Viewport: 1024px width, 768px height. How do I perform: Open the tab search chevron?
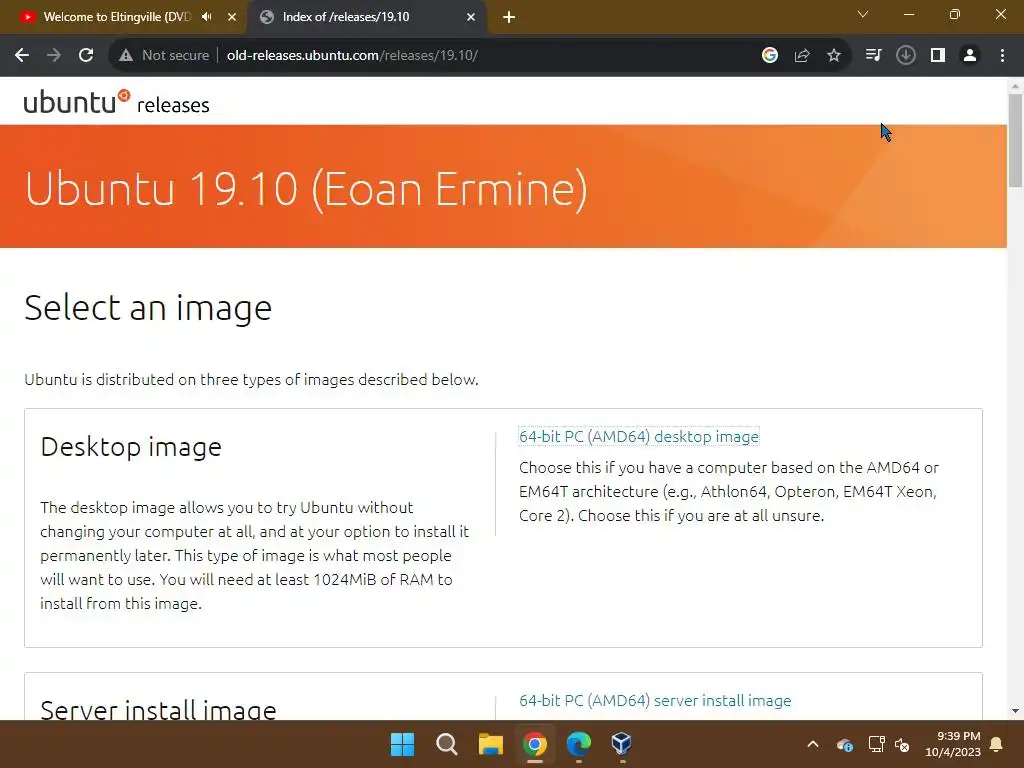(863, 14)
